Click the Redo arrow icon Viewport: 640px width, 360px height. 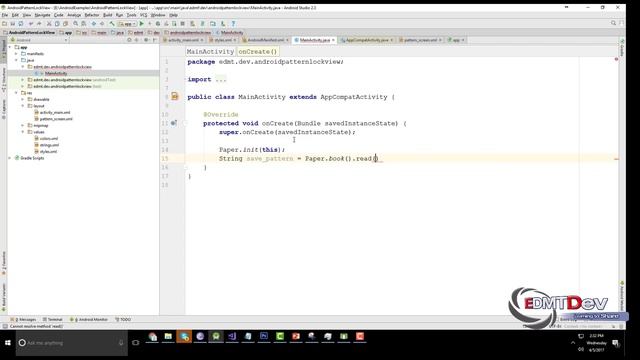pos(39,24)
